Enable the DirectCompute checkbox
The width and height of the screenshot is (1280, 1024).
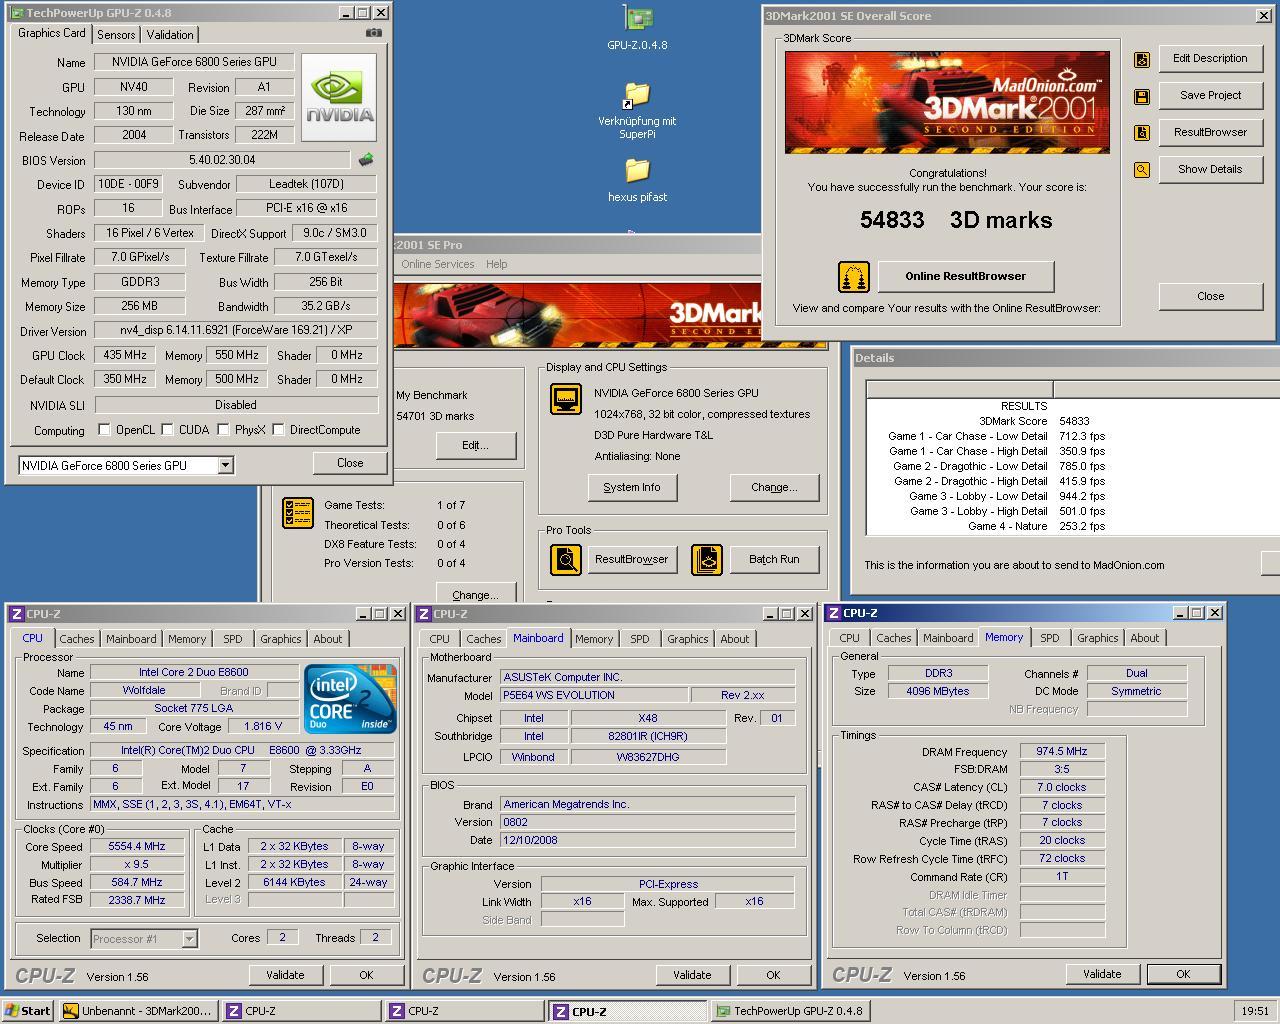click(278, 430)
